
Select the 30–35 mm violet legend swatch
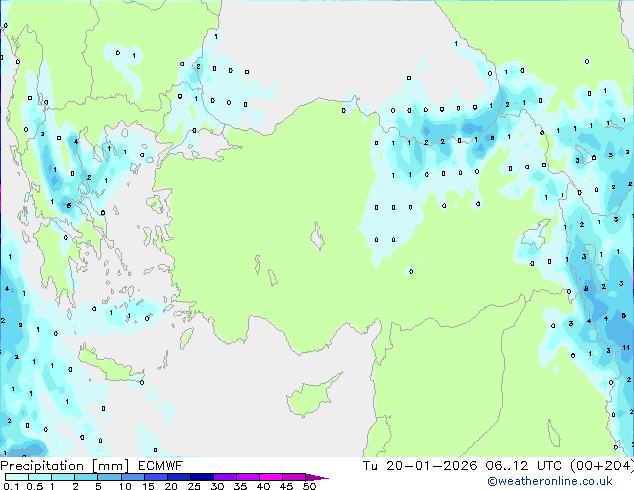tap(224, 477)
